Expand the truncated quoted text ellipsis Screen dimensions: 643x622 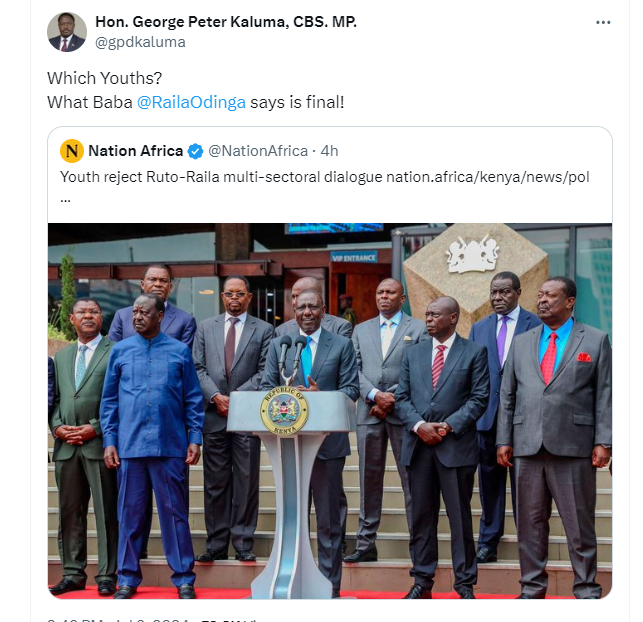(65, 197)
